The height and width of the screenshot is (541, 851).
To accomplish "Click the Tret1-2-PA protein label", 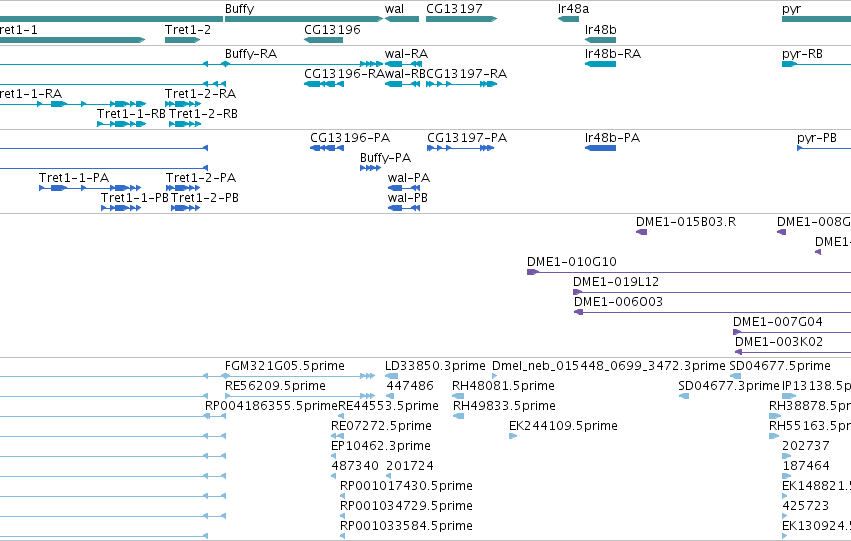I will [201, 178].
